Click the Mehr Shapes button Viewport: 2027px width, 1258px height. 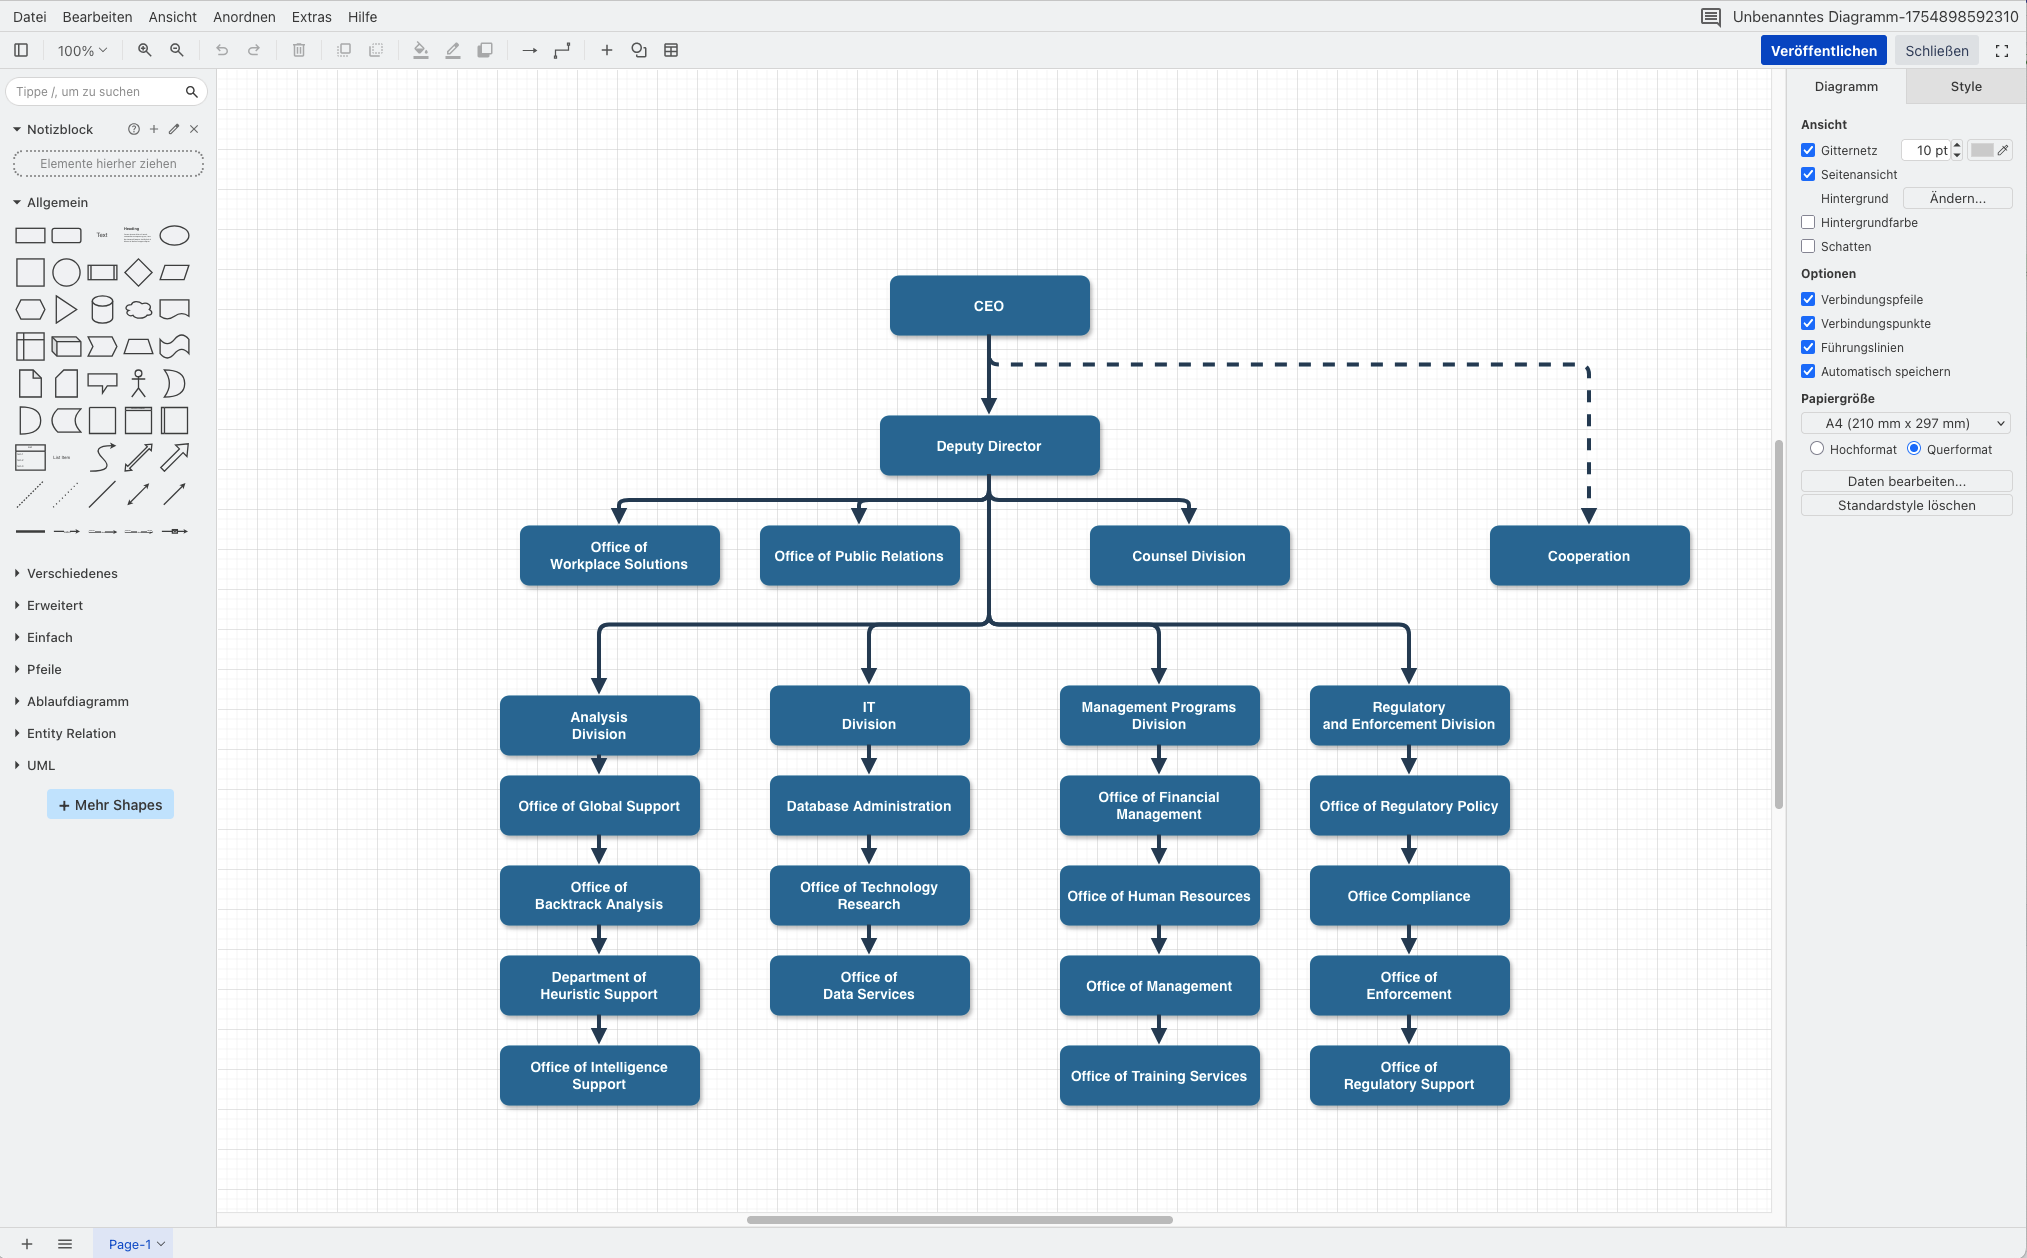coord(110,805)
